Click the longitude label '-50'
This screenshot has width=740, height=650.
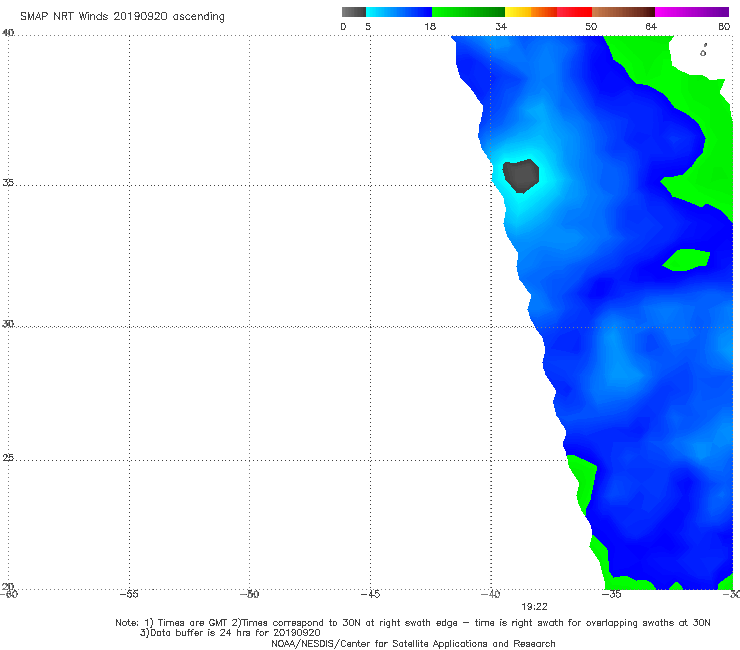click(250, 594)
